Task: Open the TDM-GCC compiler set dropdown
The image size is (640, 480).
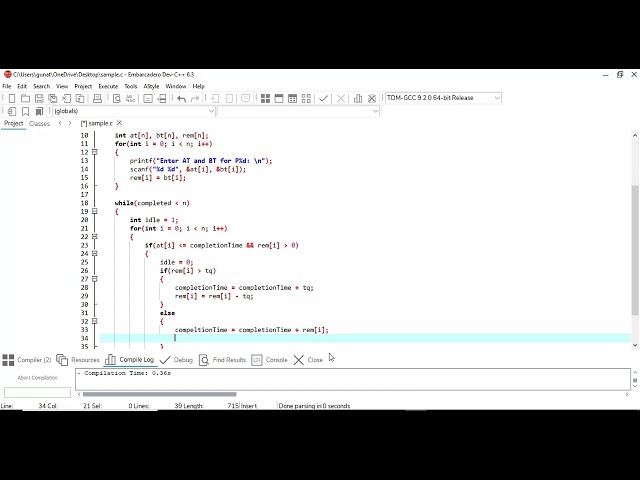Action: tap(443, 98)
